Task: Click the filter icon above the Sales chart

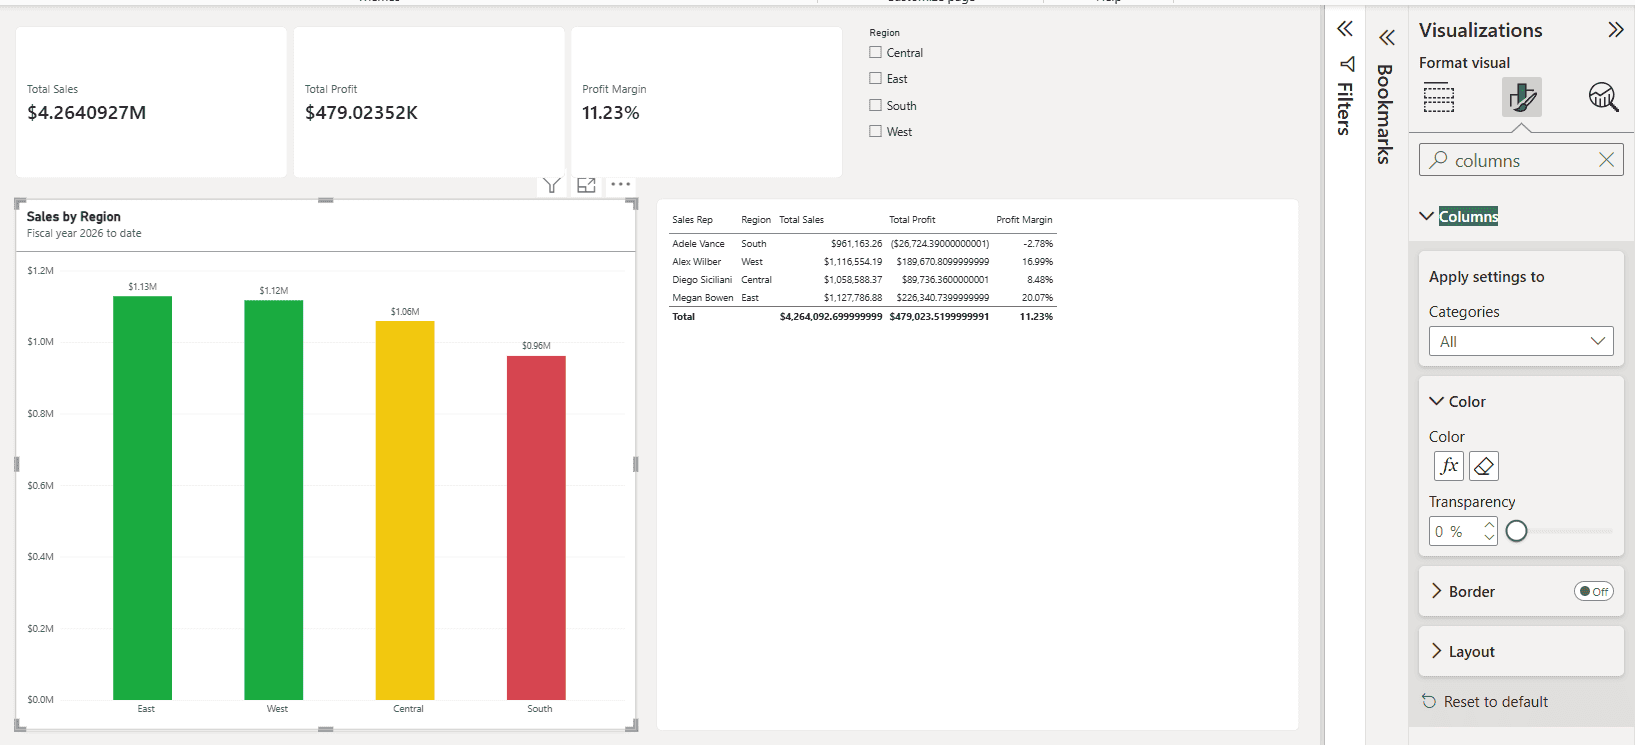Action: (x=551, y=185)
